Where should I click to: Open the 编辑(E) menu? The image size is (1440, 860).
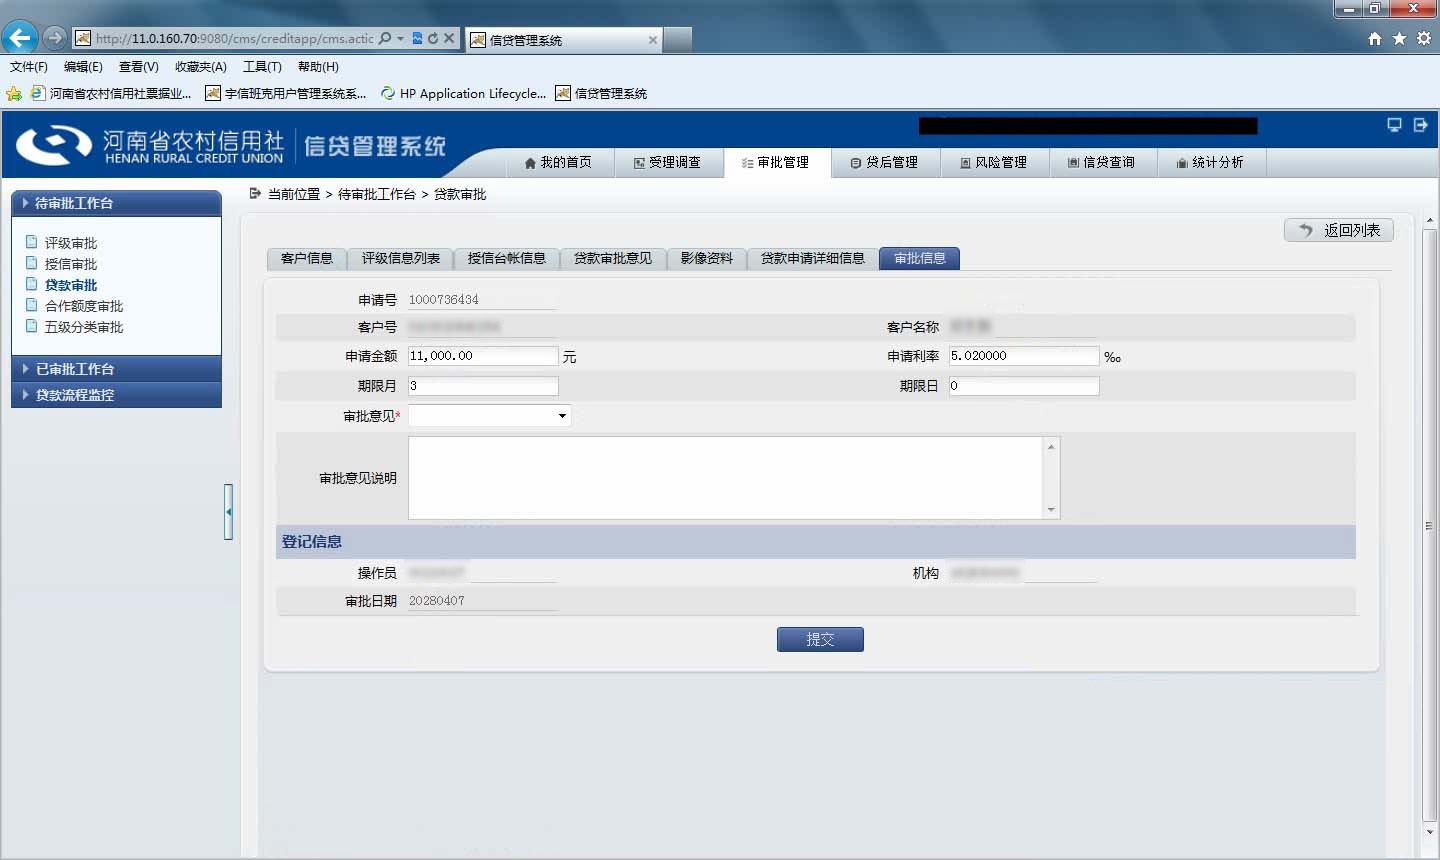coord(83,67)
